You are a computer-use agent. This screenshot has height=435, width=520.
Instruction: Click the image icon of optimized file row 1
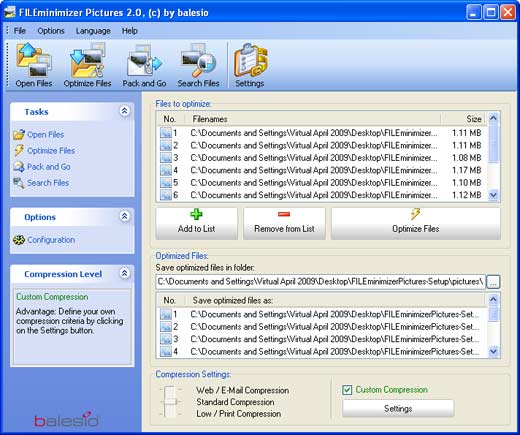[166, 314]
